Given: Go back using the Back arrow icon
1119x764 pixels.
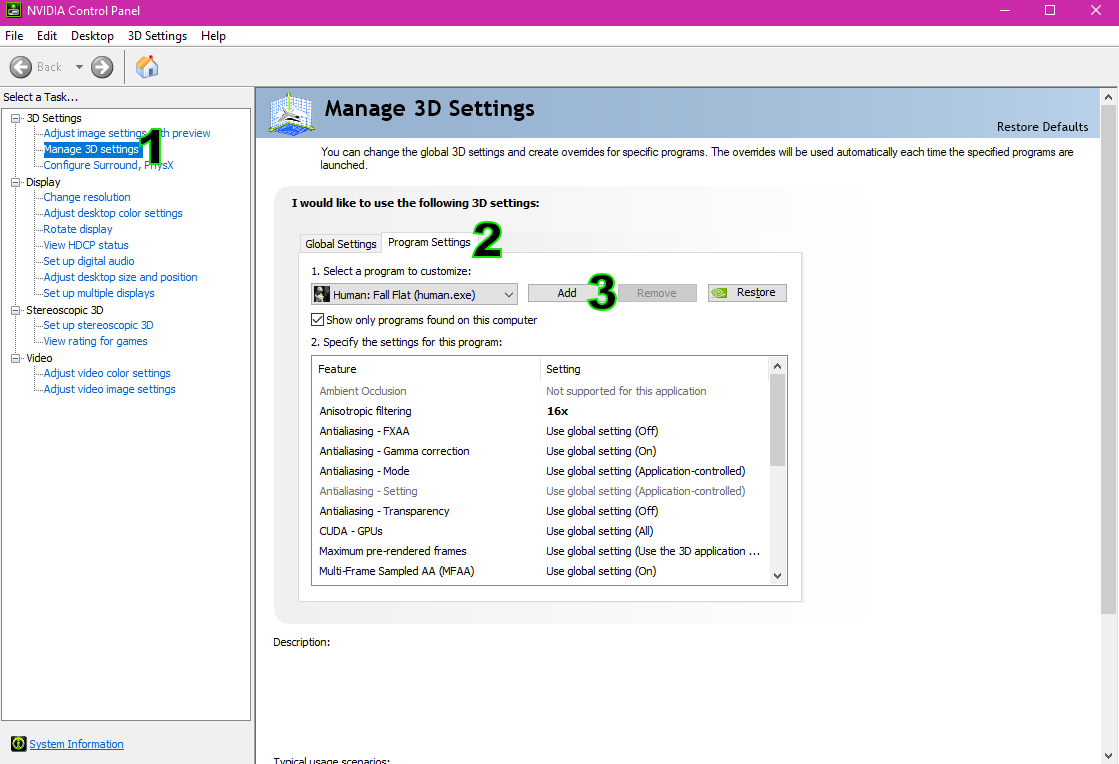Looking at the screenshot, I should click(x=21, y=67).
